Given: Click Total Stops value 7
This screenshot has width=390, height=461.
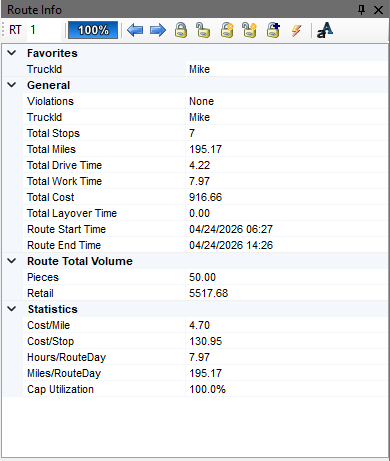Looking at the screenshot, I should pyautogui.click(x=192, y=133).
